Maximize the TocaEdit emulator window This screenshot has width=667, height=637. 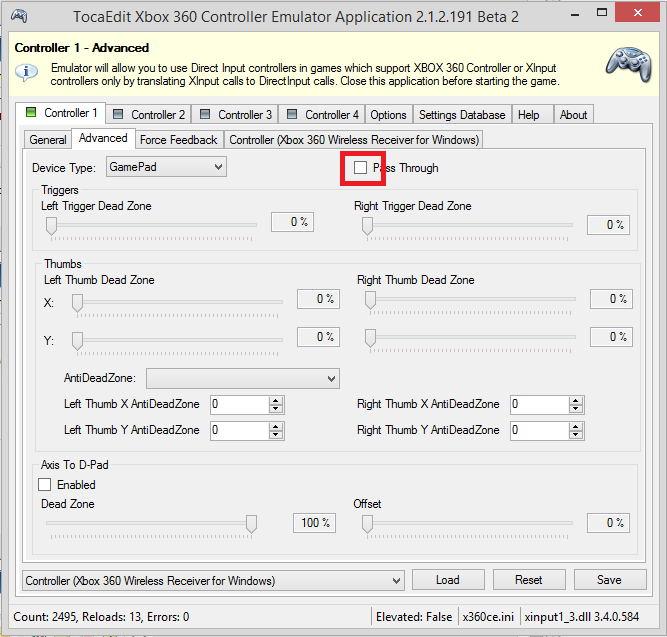601,13
